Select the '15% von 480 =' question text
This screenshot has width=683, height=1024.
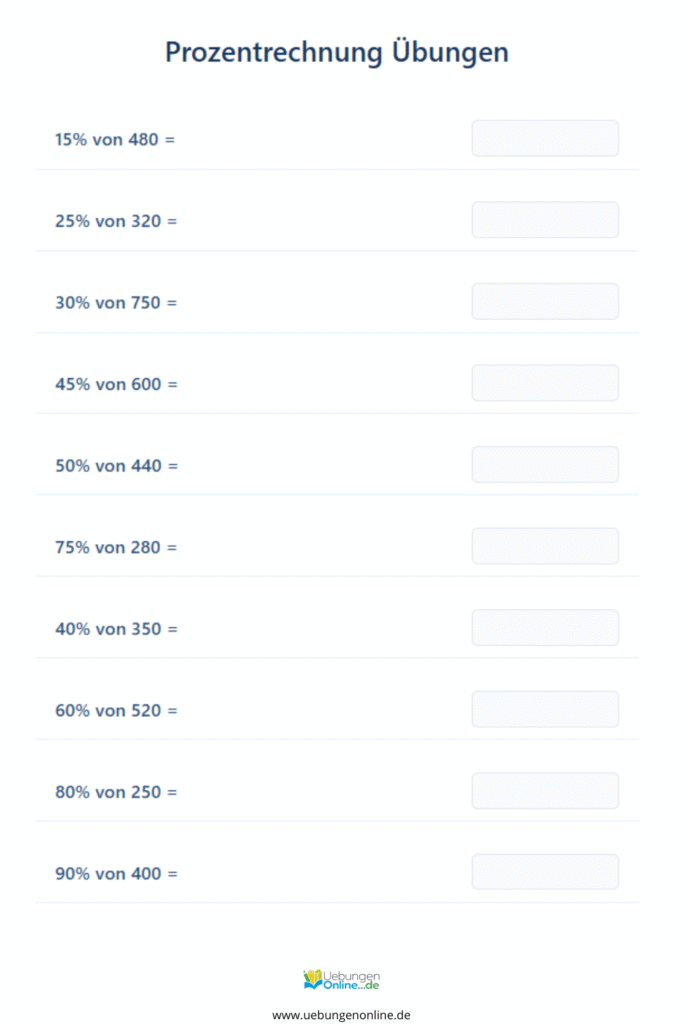(115, 140)
